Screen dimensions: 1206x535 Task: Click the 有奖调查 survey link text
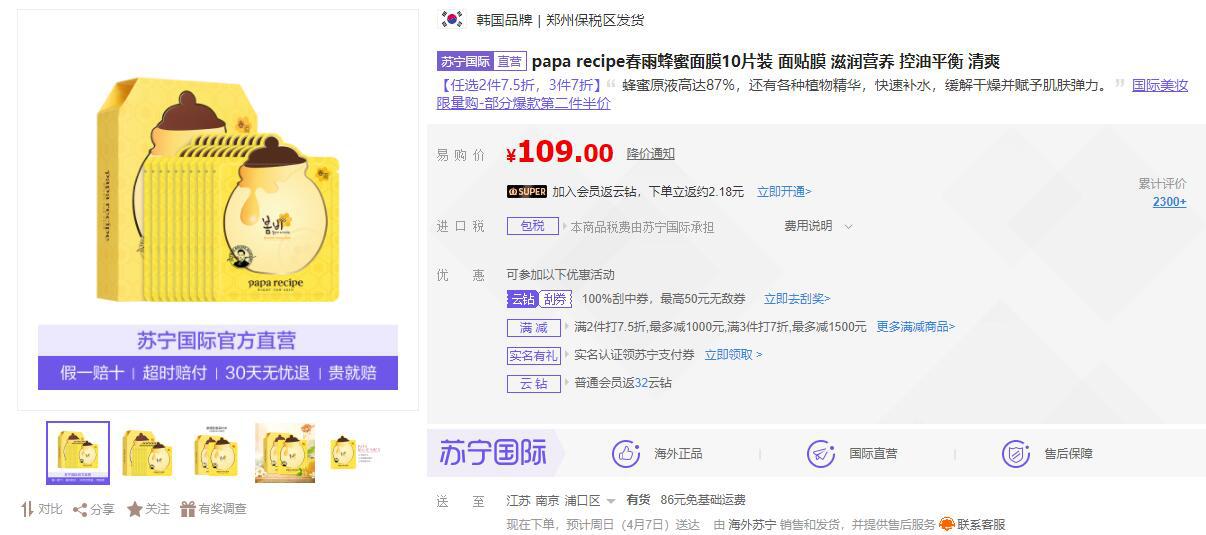click(222, 509)
